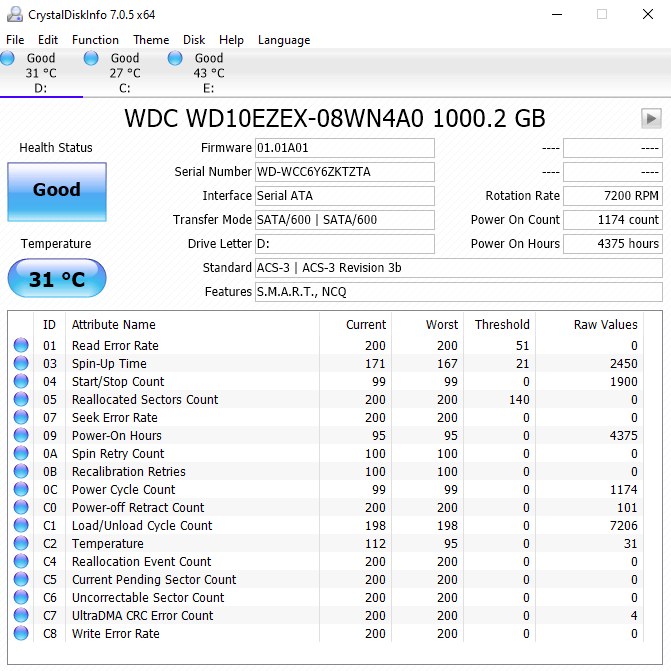Screen dimensions: 671x671
Task: Click status orb for Reallocation Event Count
Action: pos(21,561)
